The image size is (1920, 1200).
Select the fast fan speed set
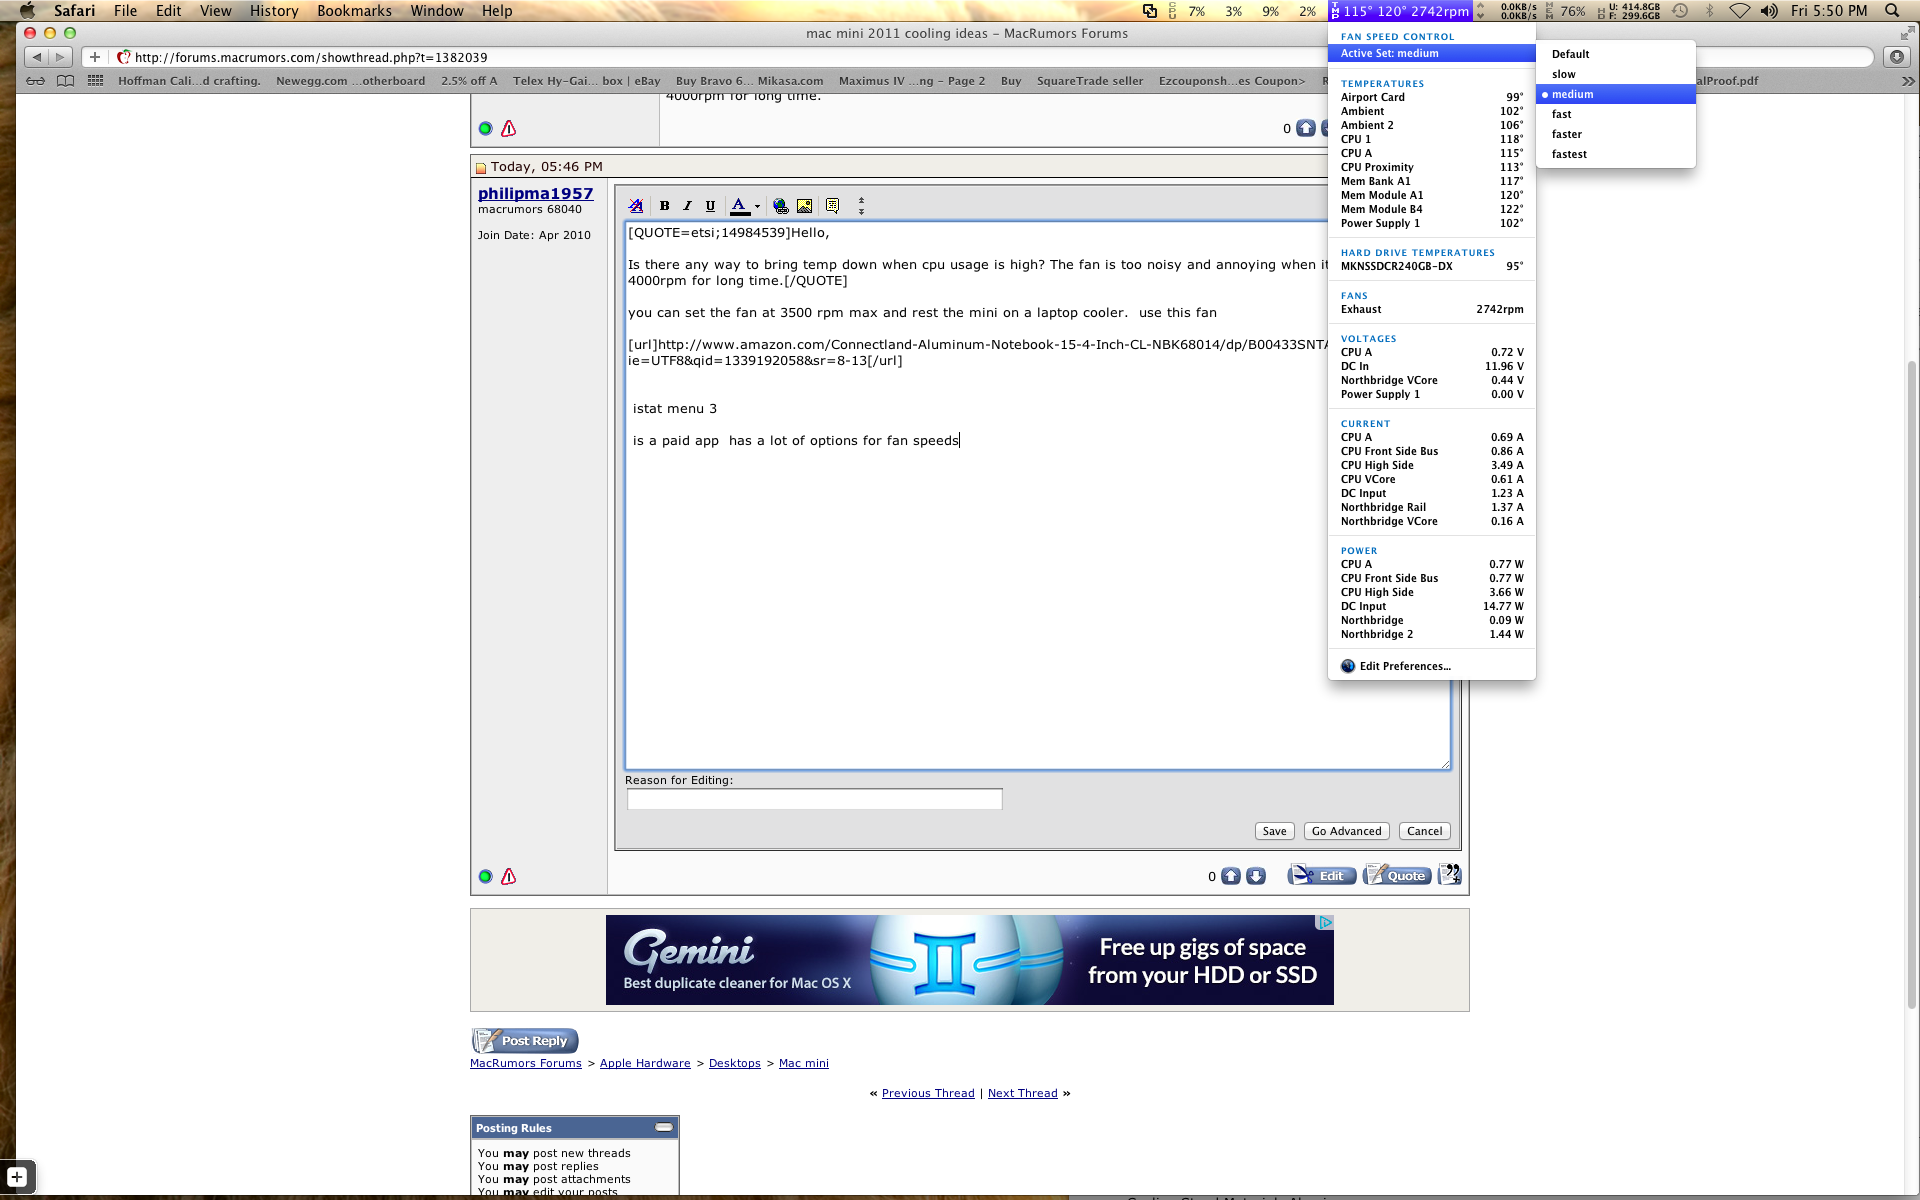coord(1616,114)
